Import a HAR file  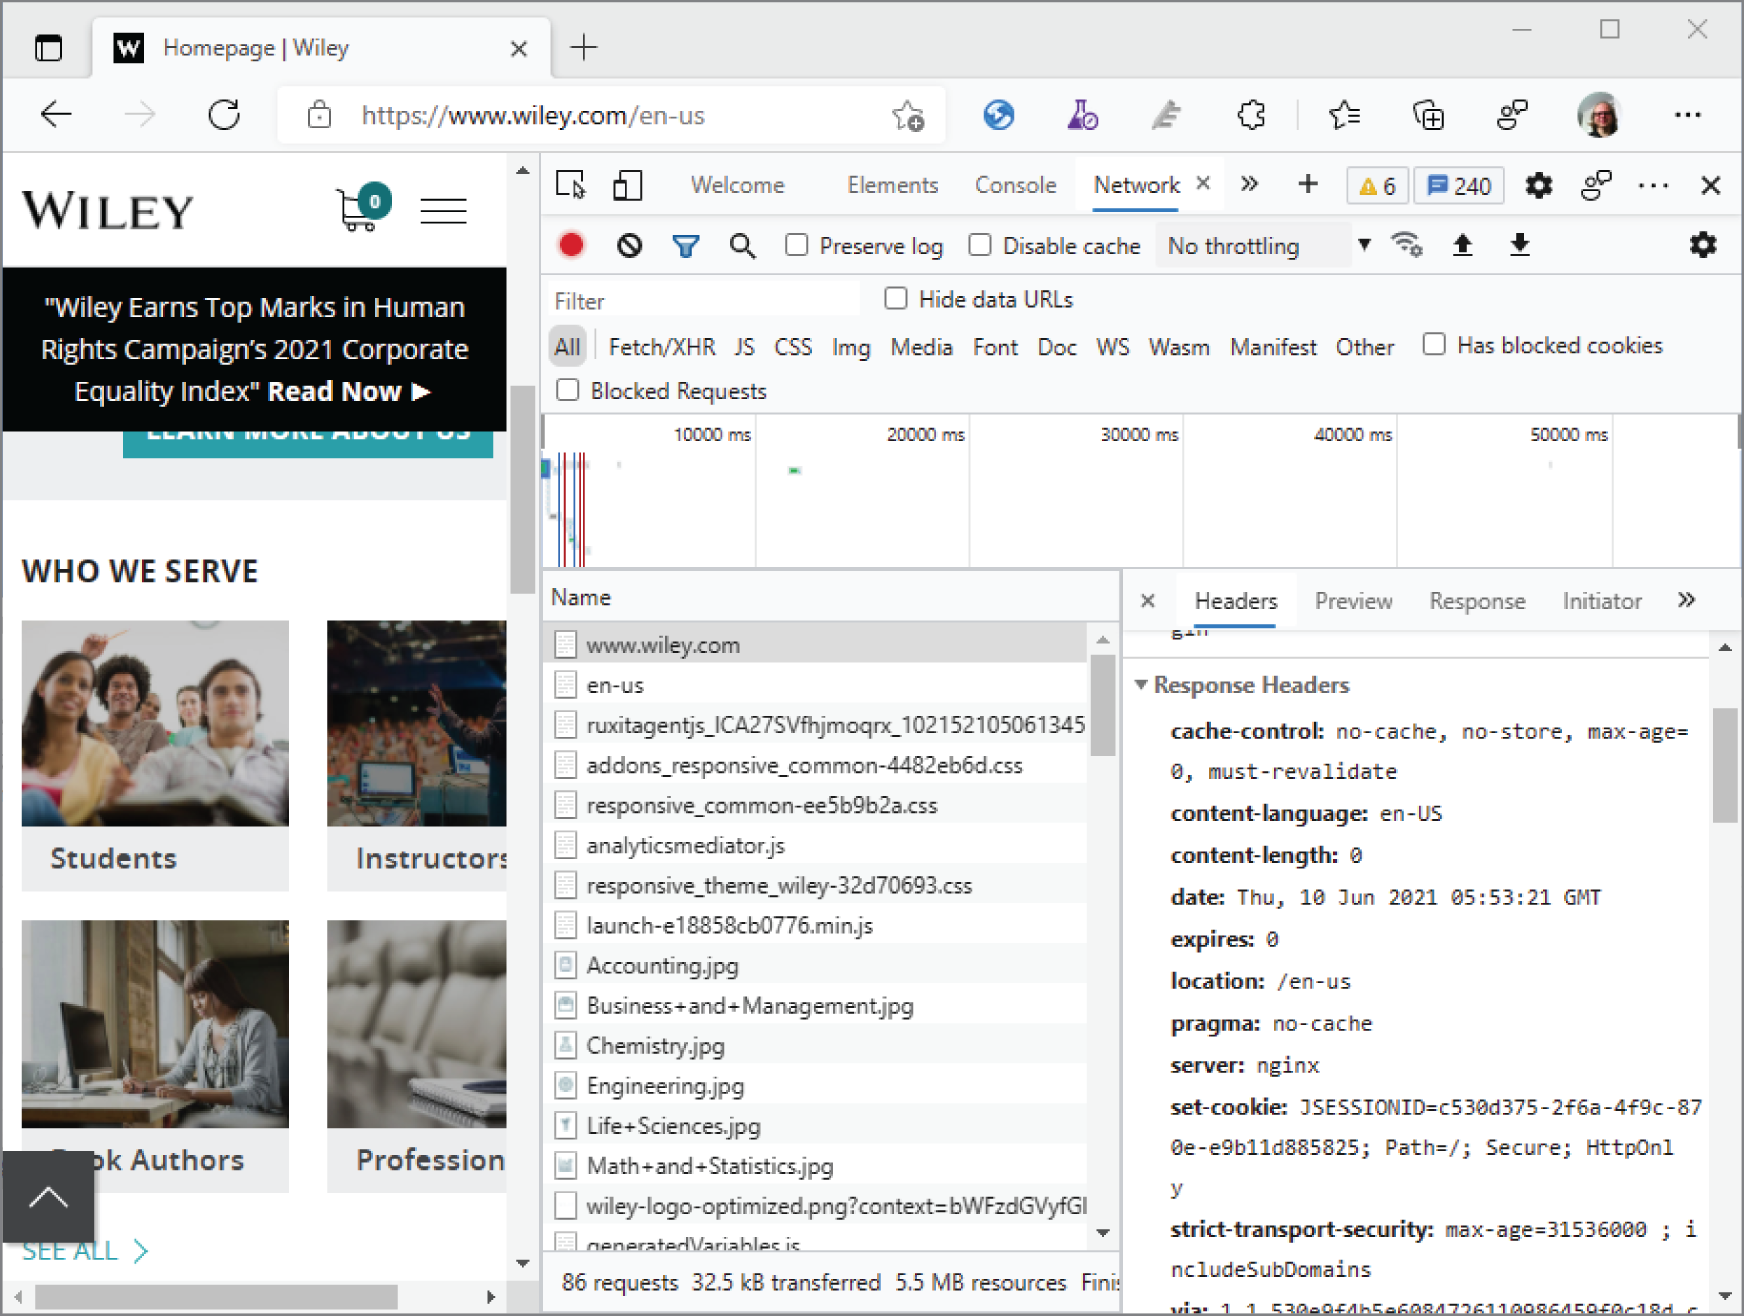pyautogui.click(x=1463, y=245)
